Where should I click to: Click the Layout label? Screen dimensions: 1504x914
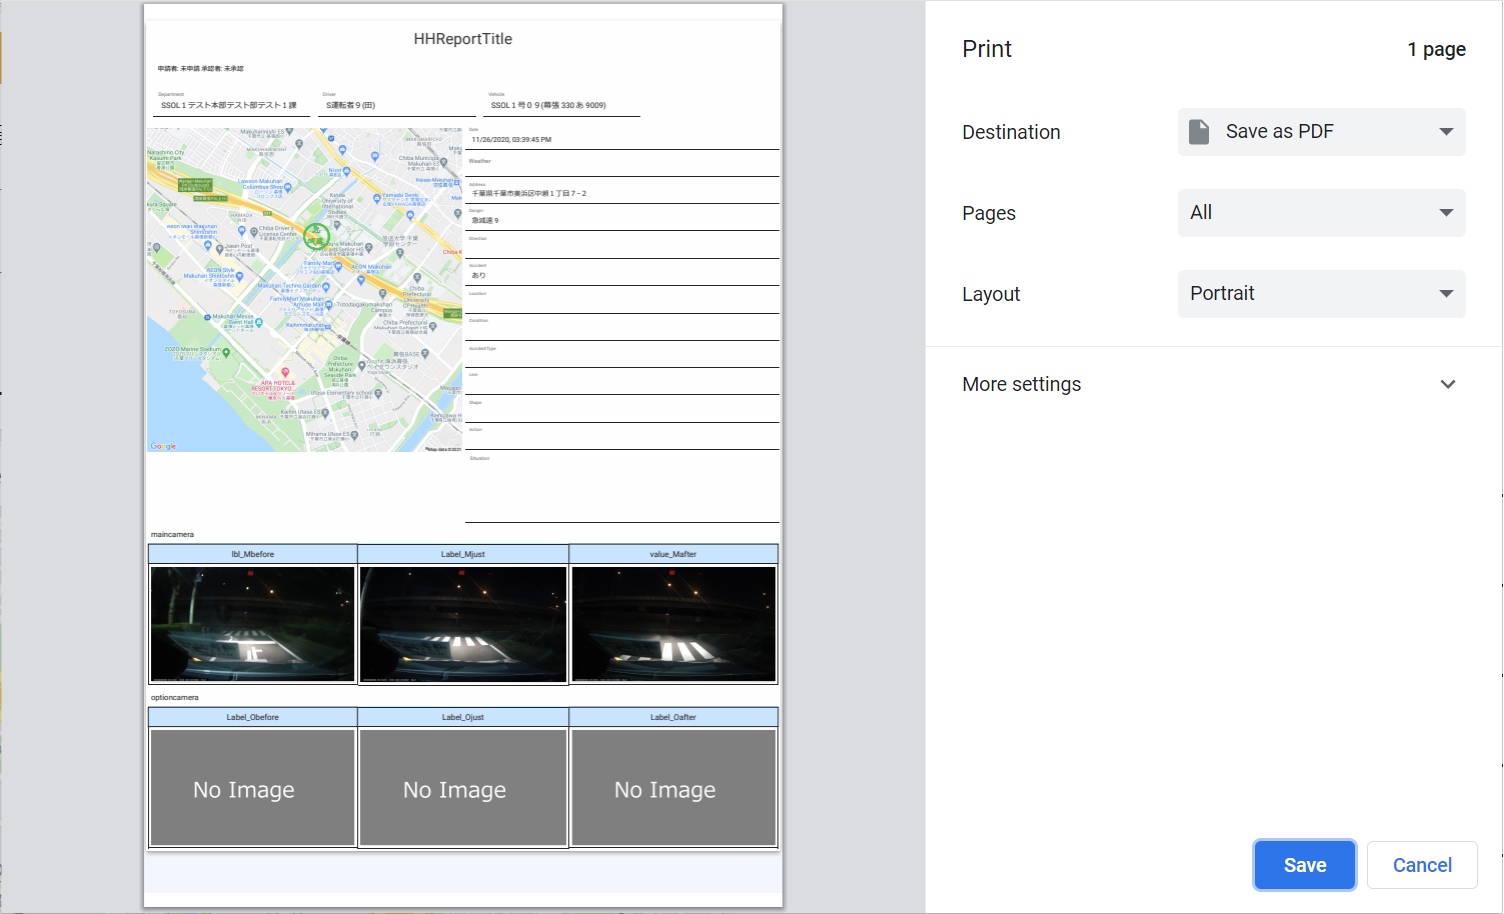pos(991,294)
